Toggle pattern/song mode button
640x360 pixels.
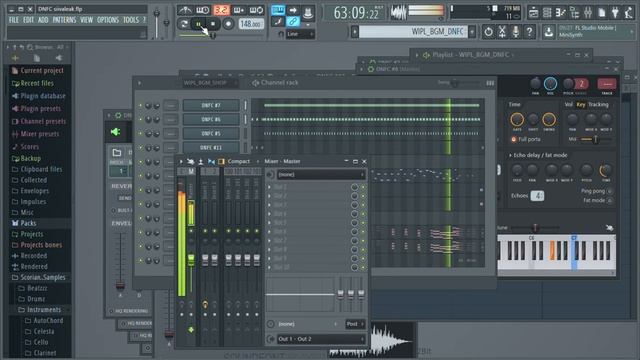[184, 24]
